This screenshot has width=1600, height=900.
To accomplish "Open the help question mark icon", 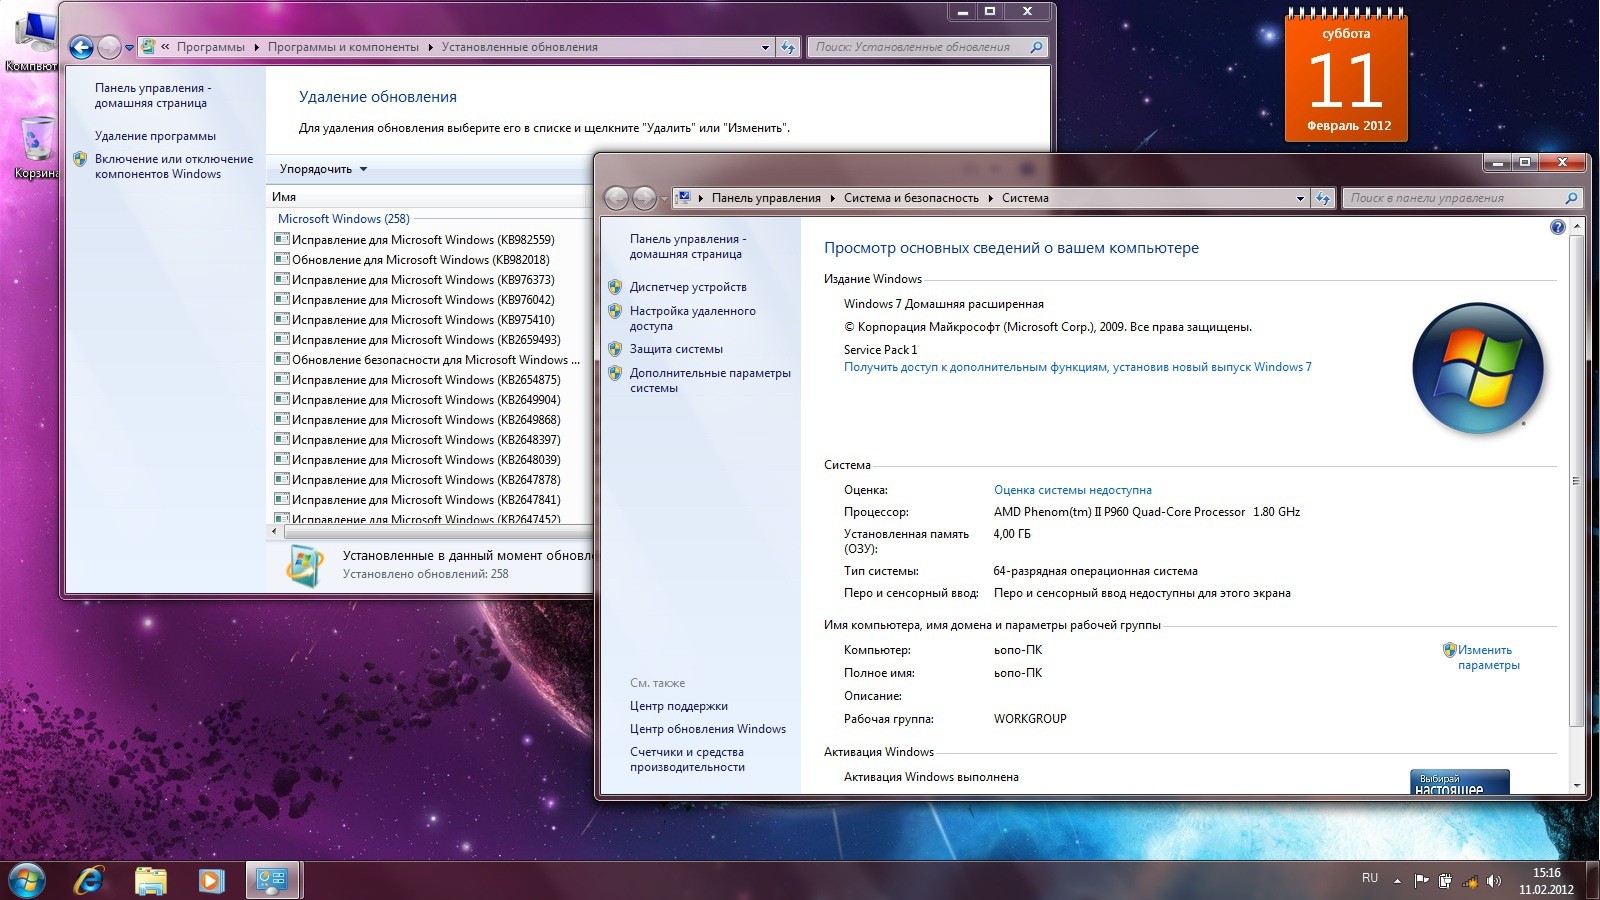I will coord(1557,227).
